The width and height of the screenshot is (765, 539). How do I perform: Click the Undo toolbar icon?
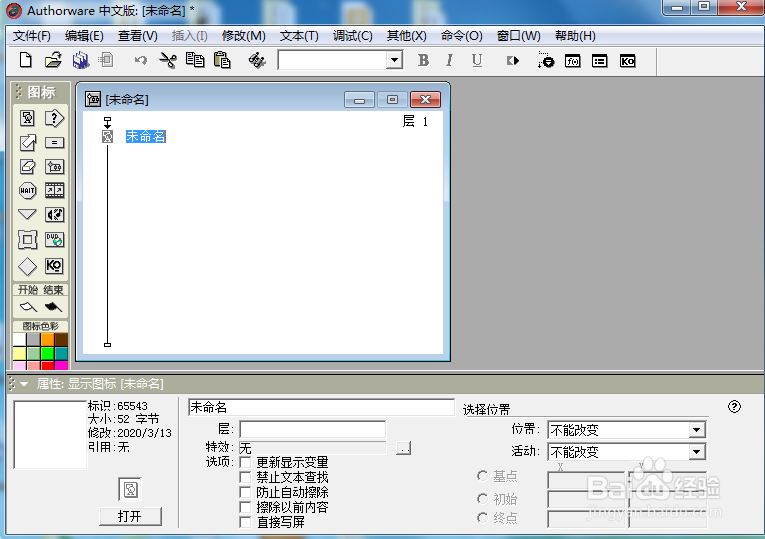tap(141, 60)
